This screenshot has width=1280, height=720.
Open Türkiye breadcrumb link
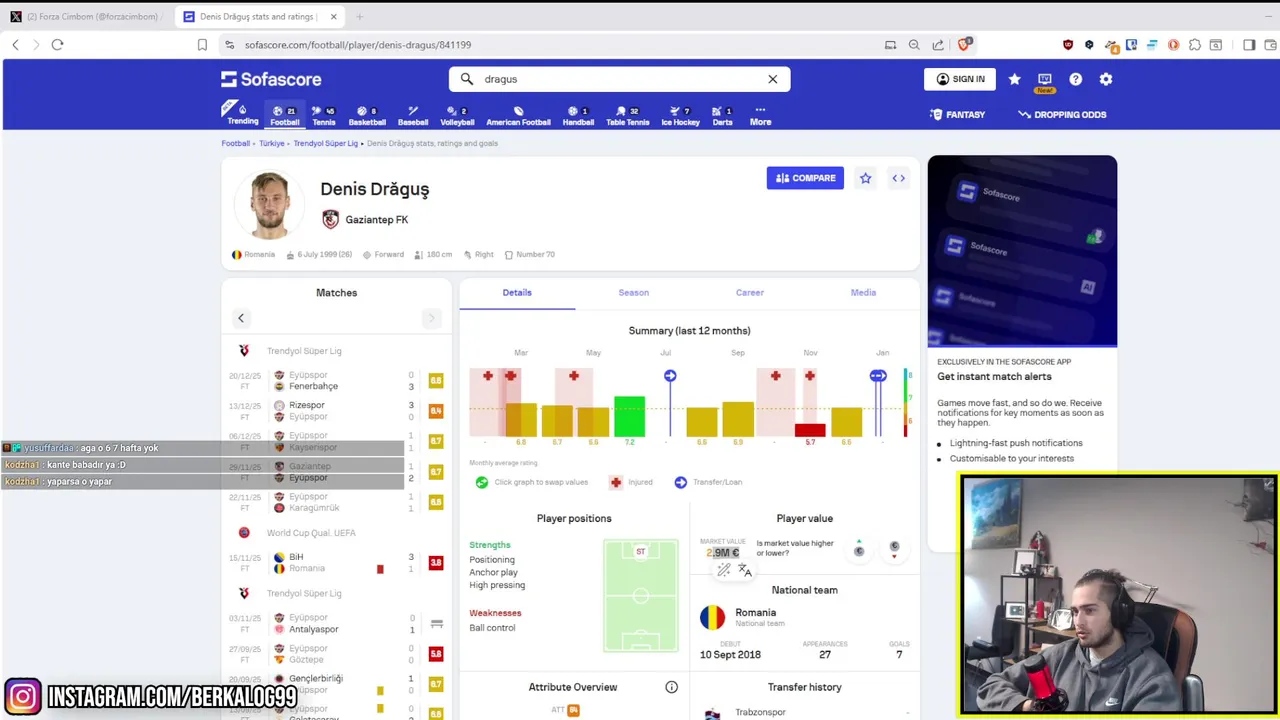click(272, 143)
